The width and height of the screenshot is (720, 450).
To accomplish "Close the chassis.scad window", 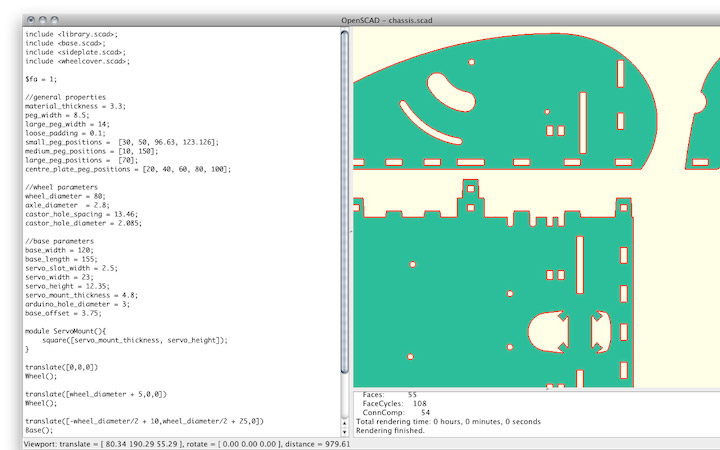I will [x=31, y=20].
